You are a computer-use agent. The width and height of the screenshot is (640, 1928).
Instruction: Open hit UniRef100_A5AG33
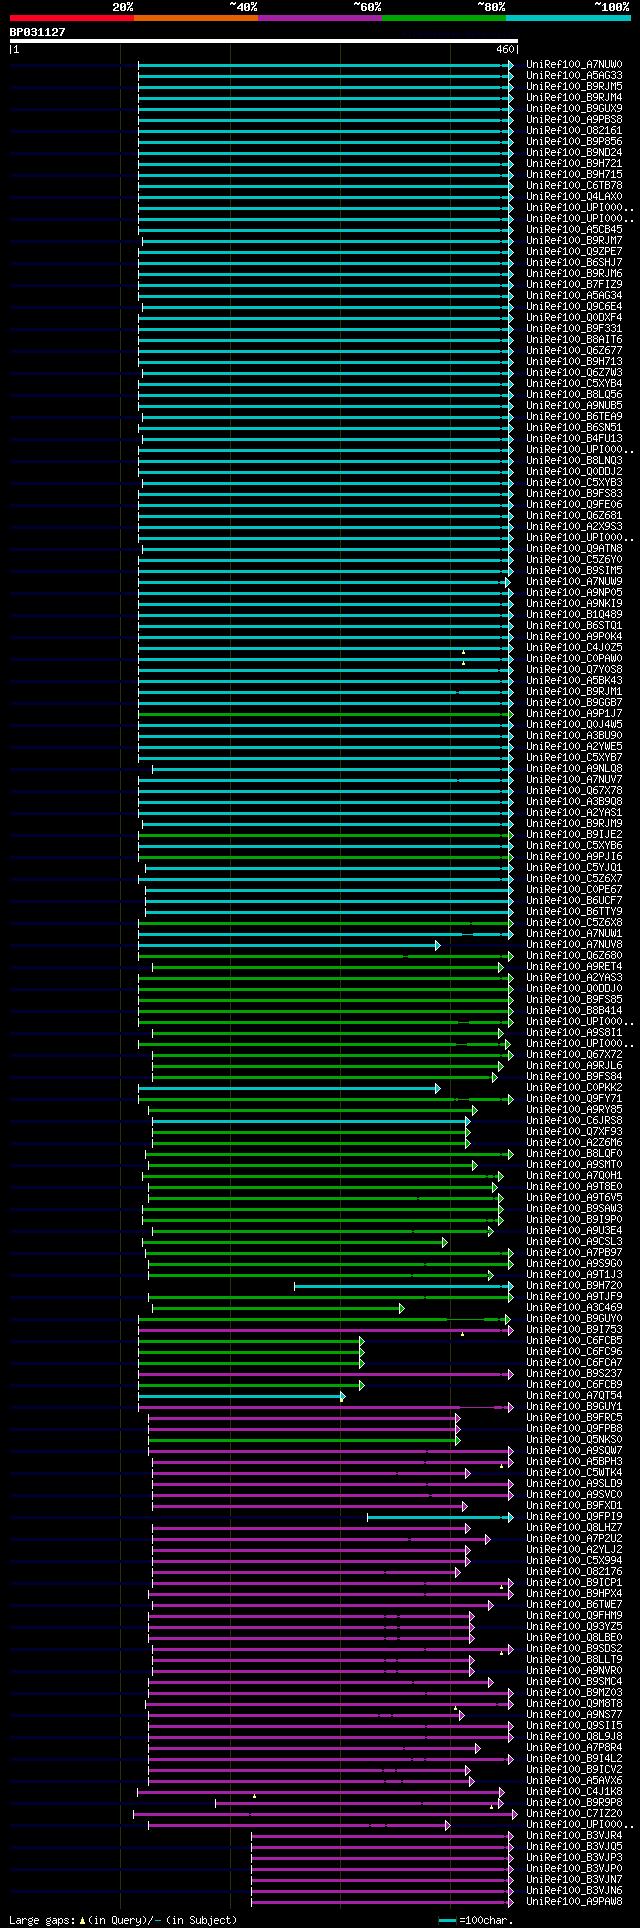[574, 75]
